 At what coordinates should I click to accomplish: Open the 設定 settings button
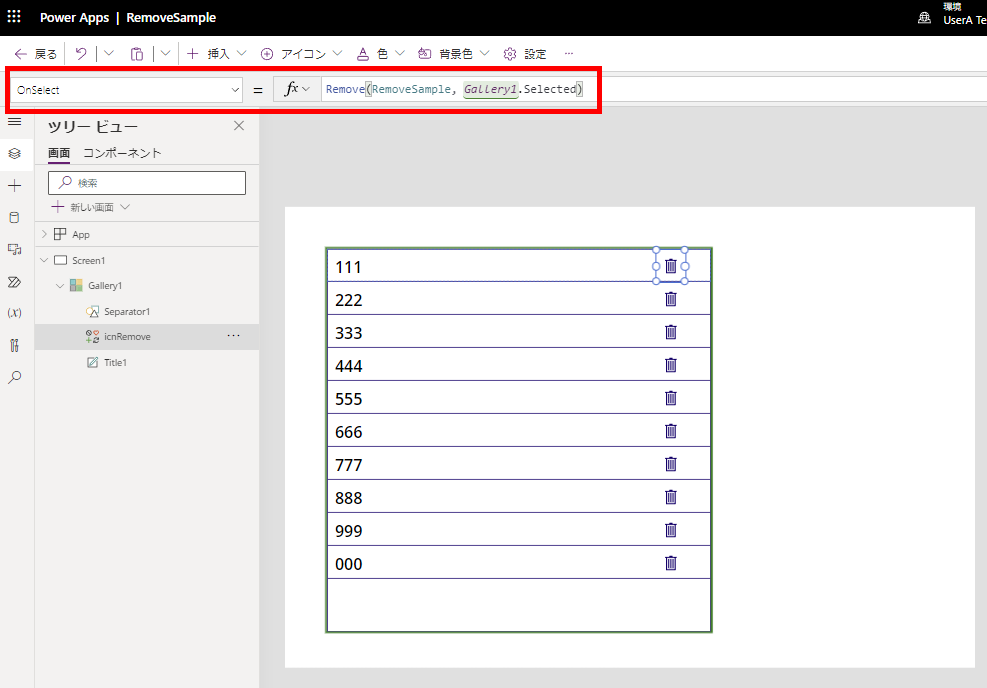[x=525, y=54]
